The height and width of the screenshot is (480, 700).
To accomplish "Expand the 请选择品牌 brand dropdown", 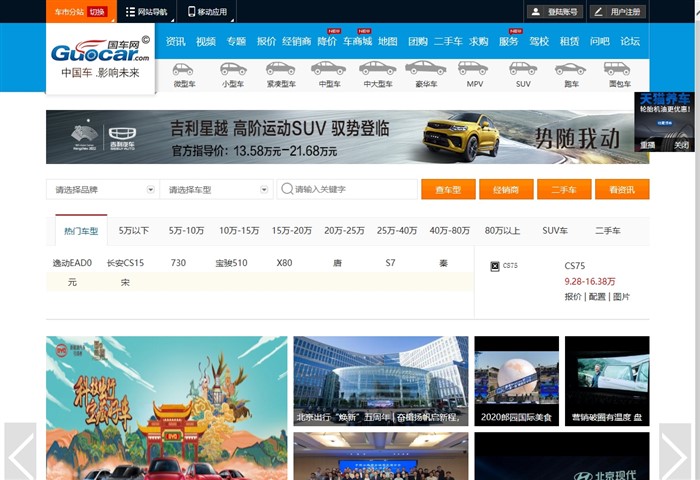I will pyautogui.click(x=102, y=190).
